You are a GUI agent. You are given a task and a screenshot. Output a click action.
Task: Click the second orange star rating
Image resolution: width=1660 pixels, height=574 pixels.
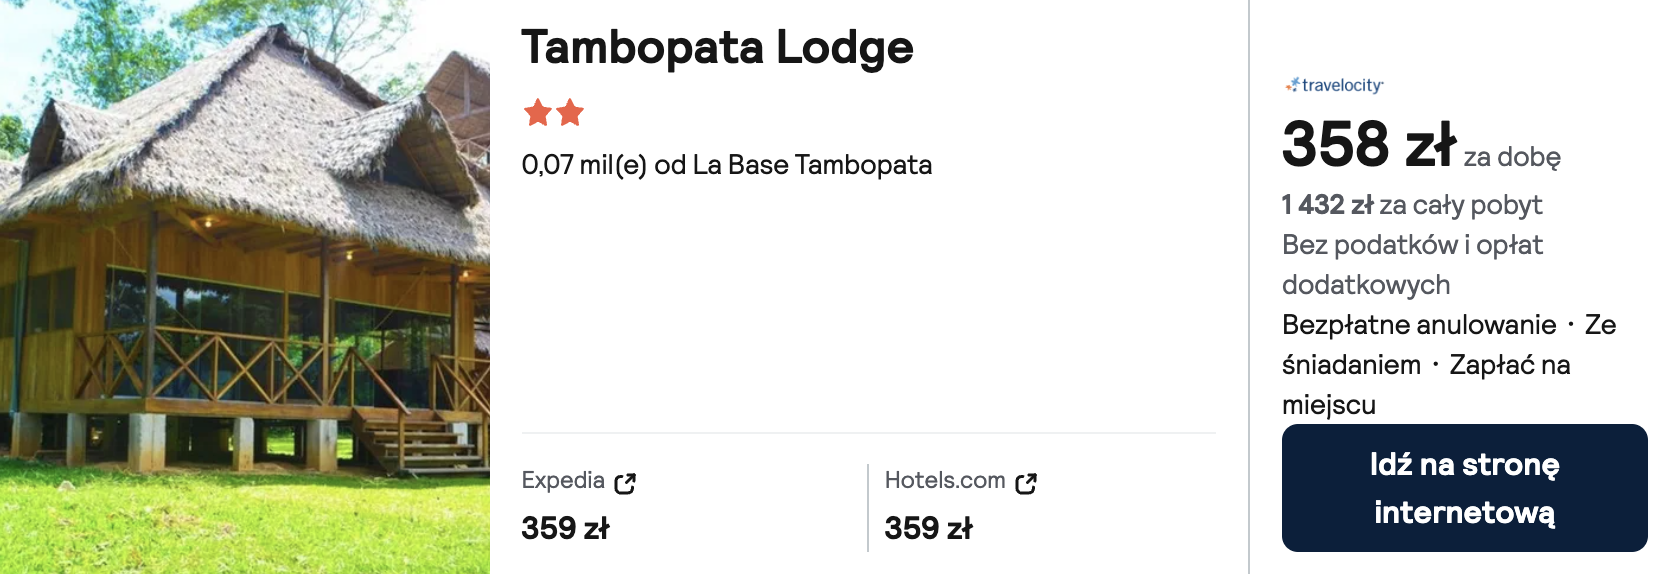click(x=570, y=112)
